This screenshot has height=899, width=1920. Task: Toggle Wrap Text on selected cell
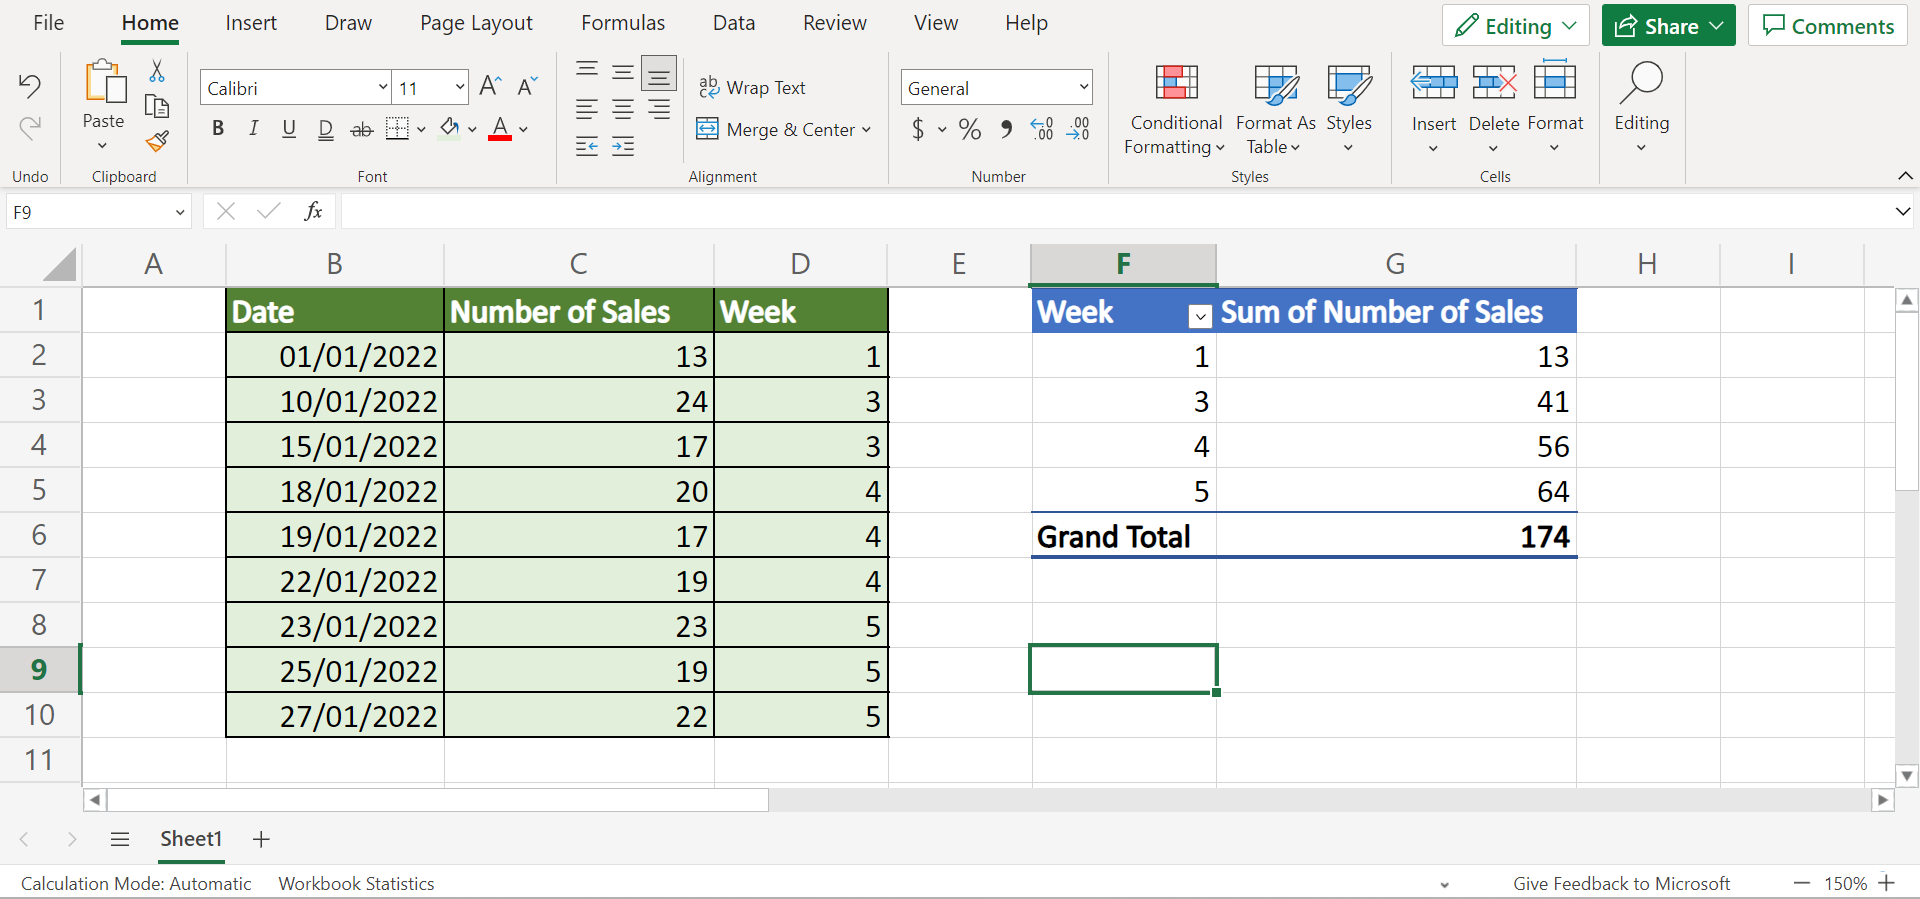752,88
